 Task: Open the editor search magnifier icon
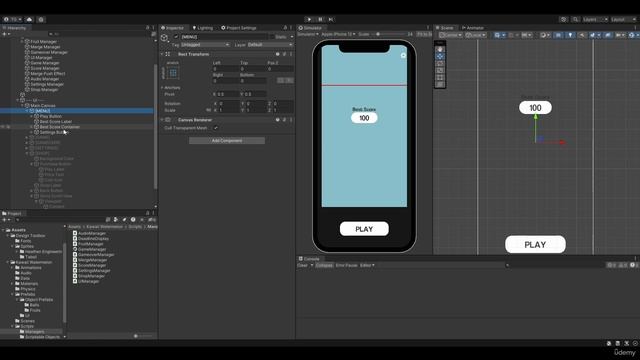tap(575, 19)
